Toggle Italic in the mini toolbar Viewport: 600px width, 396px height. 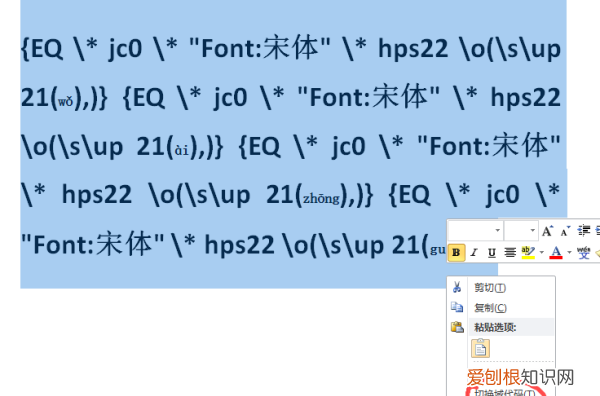pyautogui.click(x=474, y=253)
